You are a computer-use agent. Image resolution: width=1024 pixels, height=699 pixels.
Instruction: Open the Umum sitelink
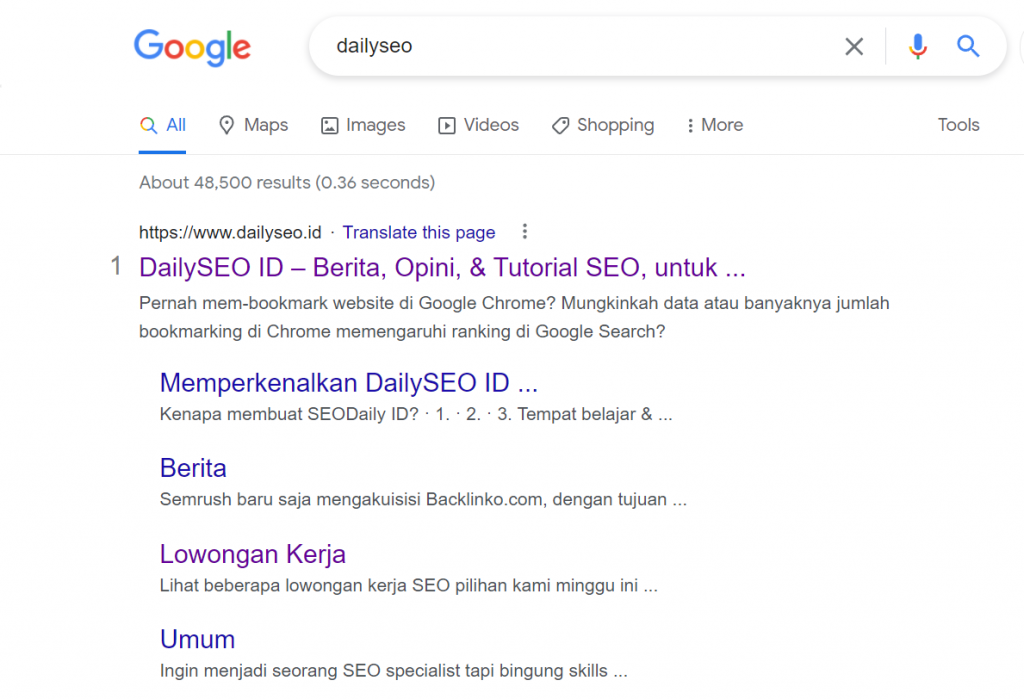pos(197,640)
